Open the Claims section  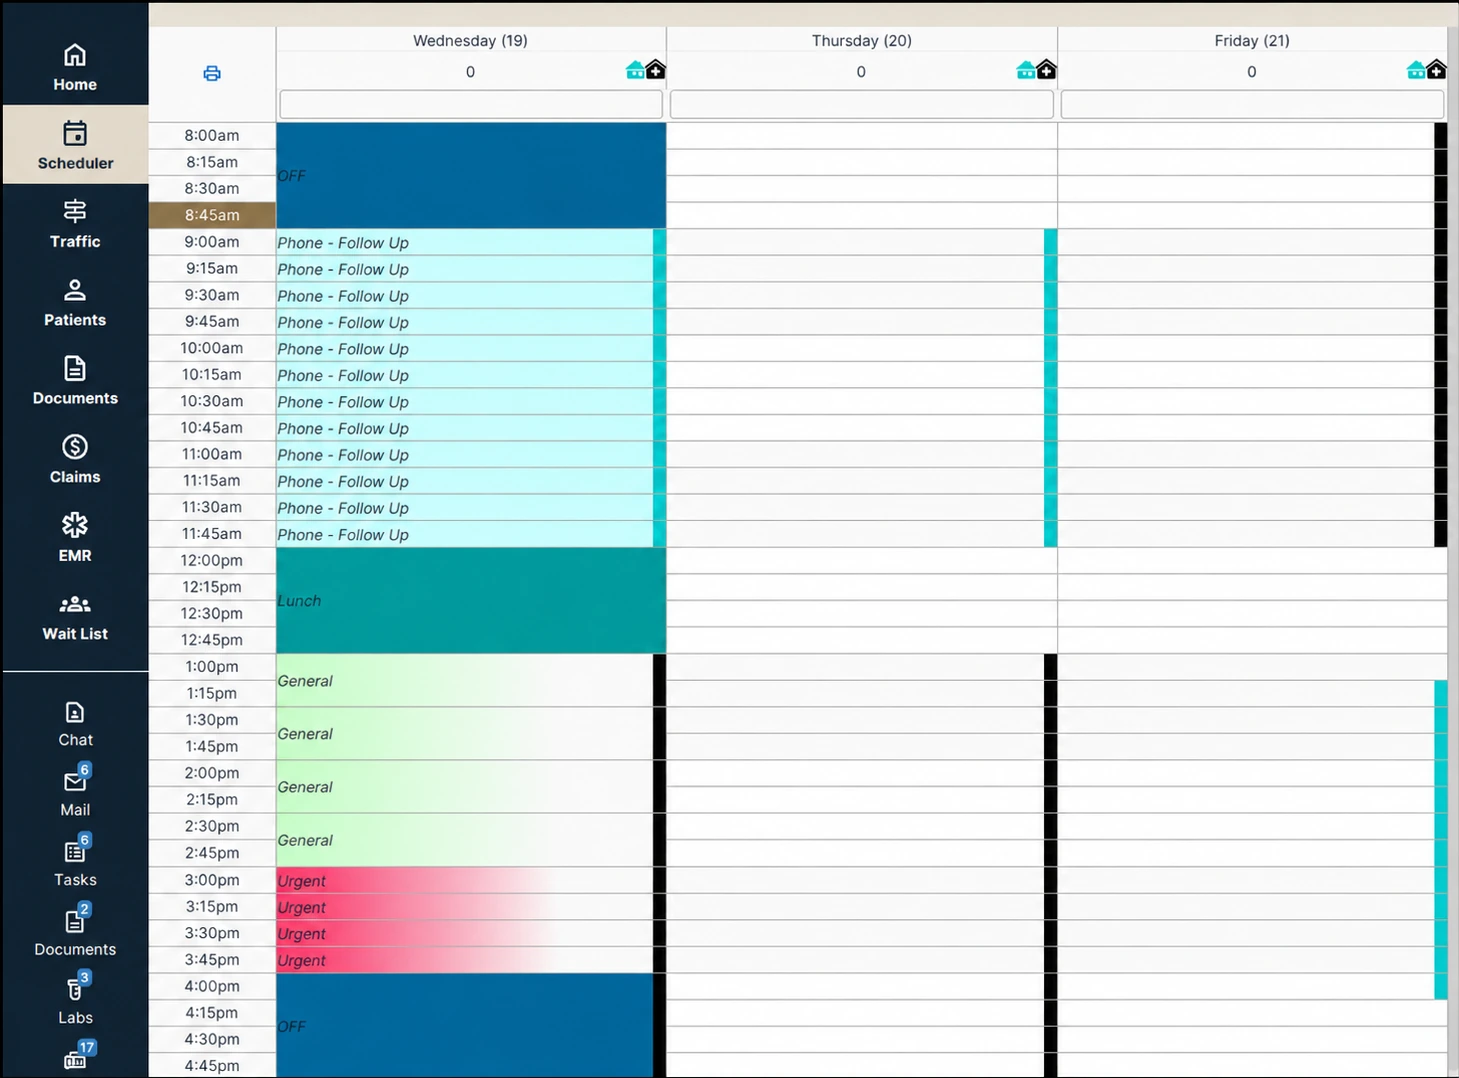click(x=75, y=459)
